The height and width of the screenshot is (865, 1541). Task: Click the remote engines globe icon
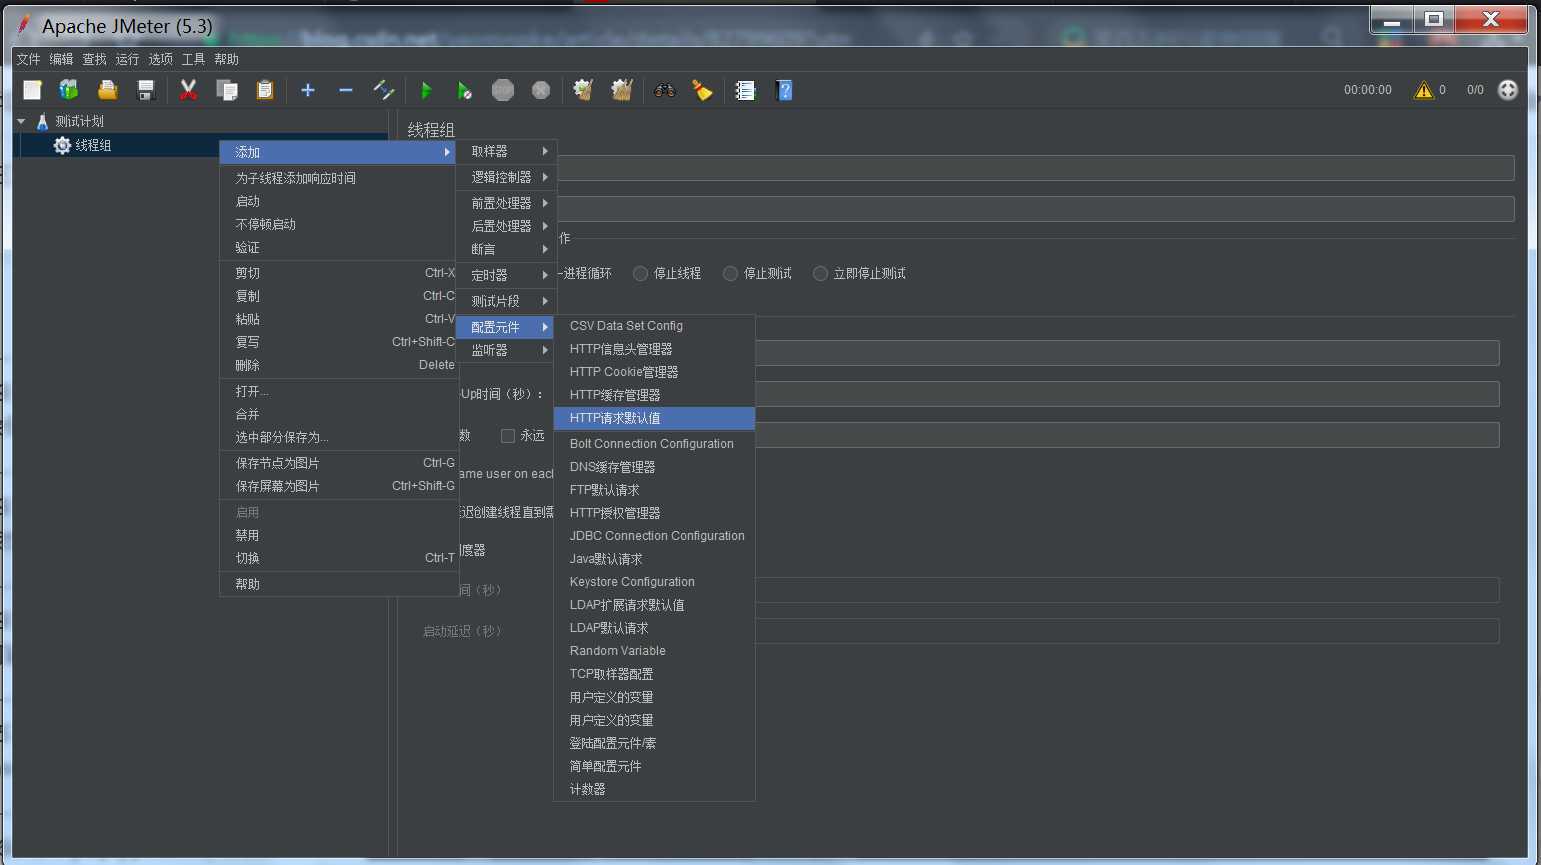point(1508,90)
